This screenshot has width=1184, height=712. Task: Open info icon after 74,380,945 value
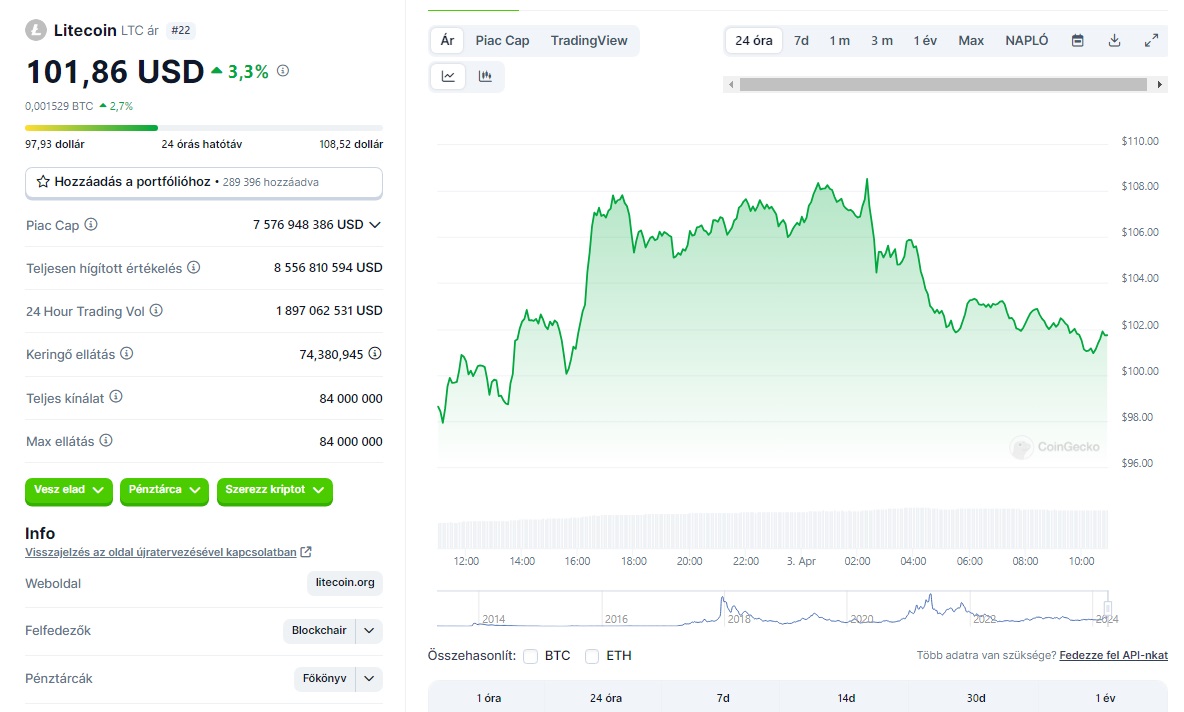(375, 353)
